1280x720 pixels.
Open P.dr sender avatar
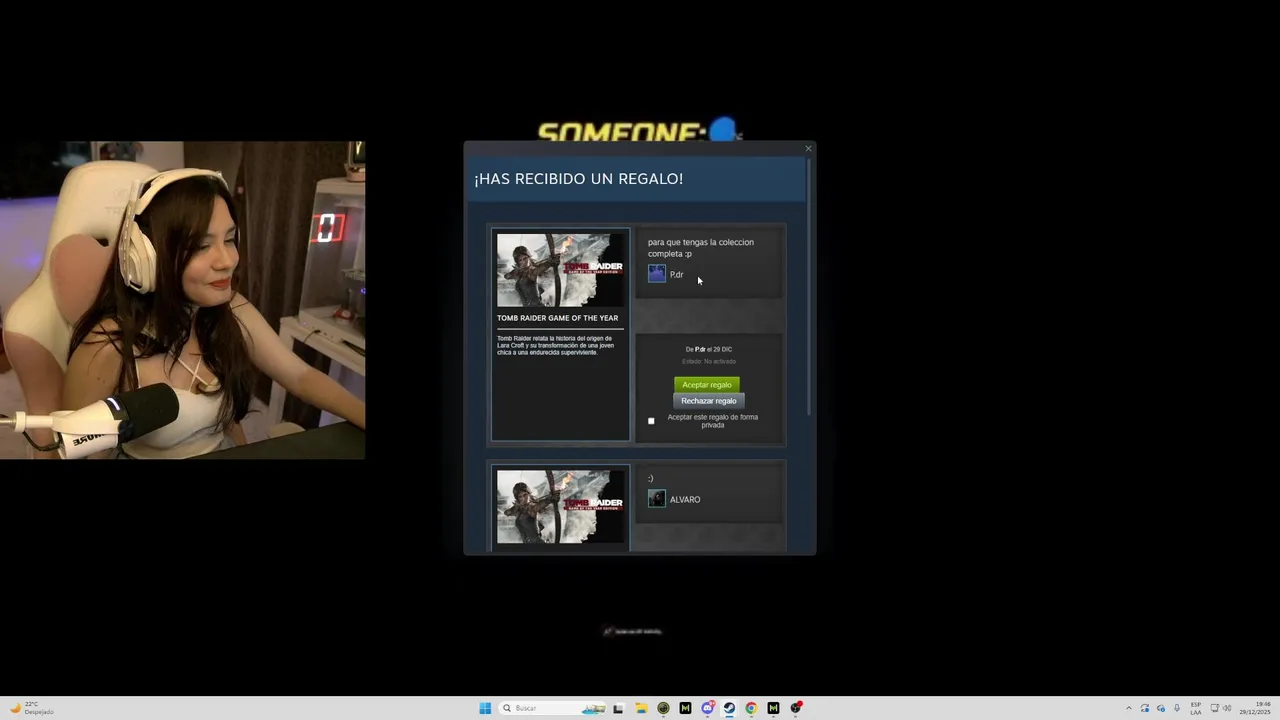coord(657,273)
